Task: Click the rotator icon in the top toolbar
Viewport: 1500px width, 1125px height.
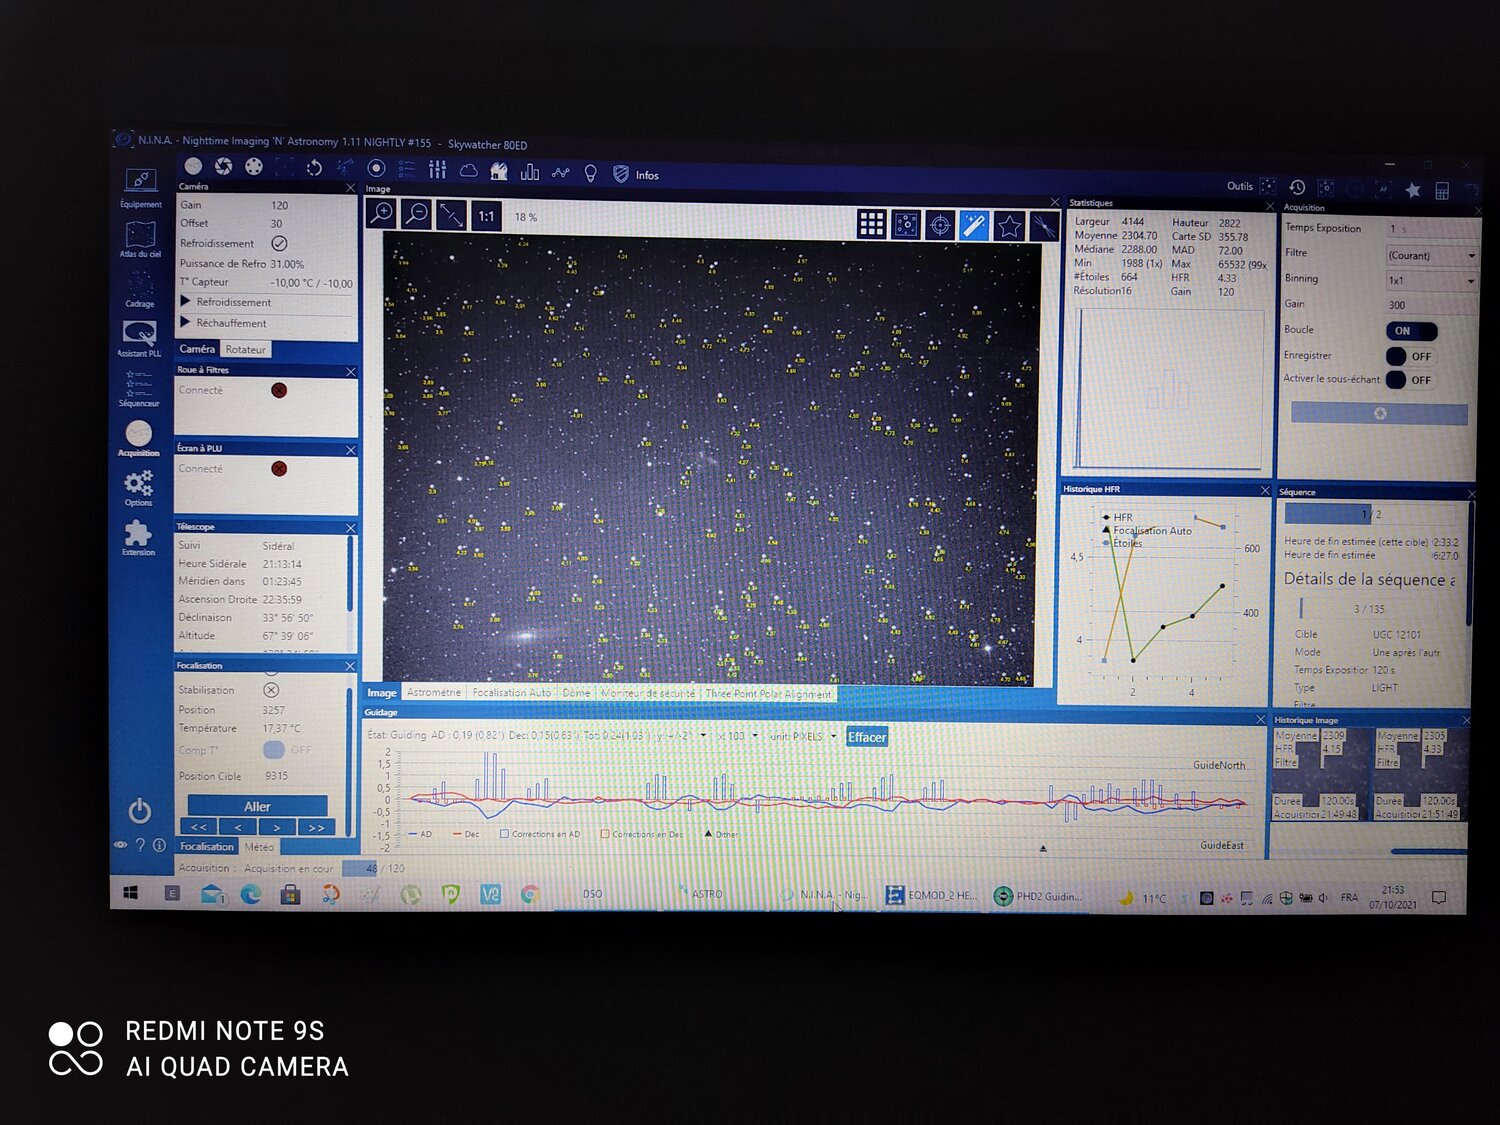Action: coord(314,167)
